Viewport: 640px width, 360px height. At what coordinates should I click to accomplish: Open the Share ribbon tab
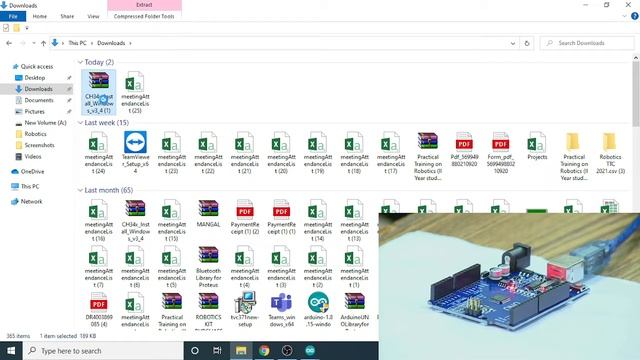(x=67, y=16)
